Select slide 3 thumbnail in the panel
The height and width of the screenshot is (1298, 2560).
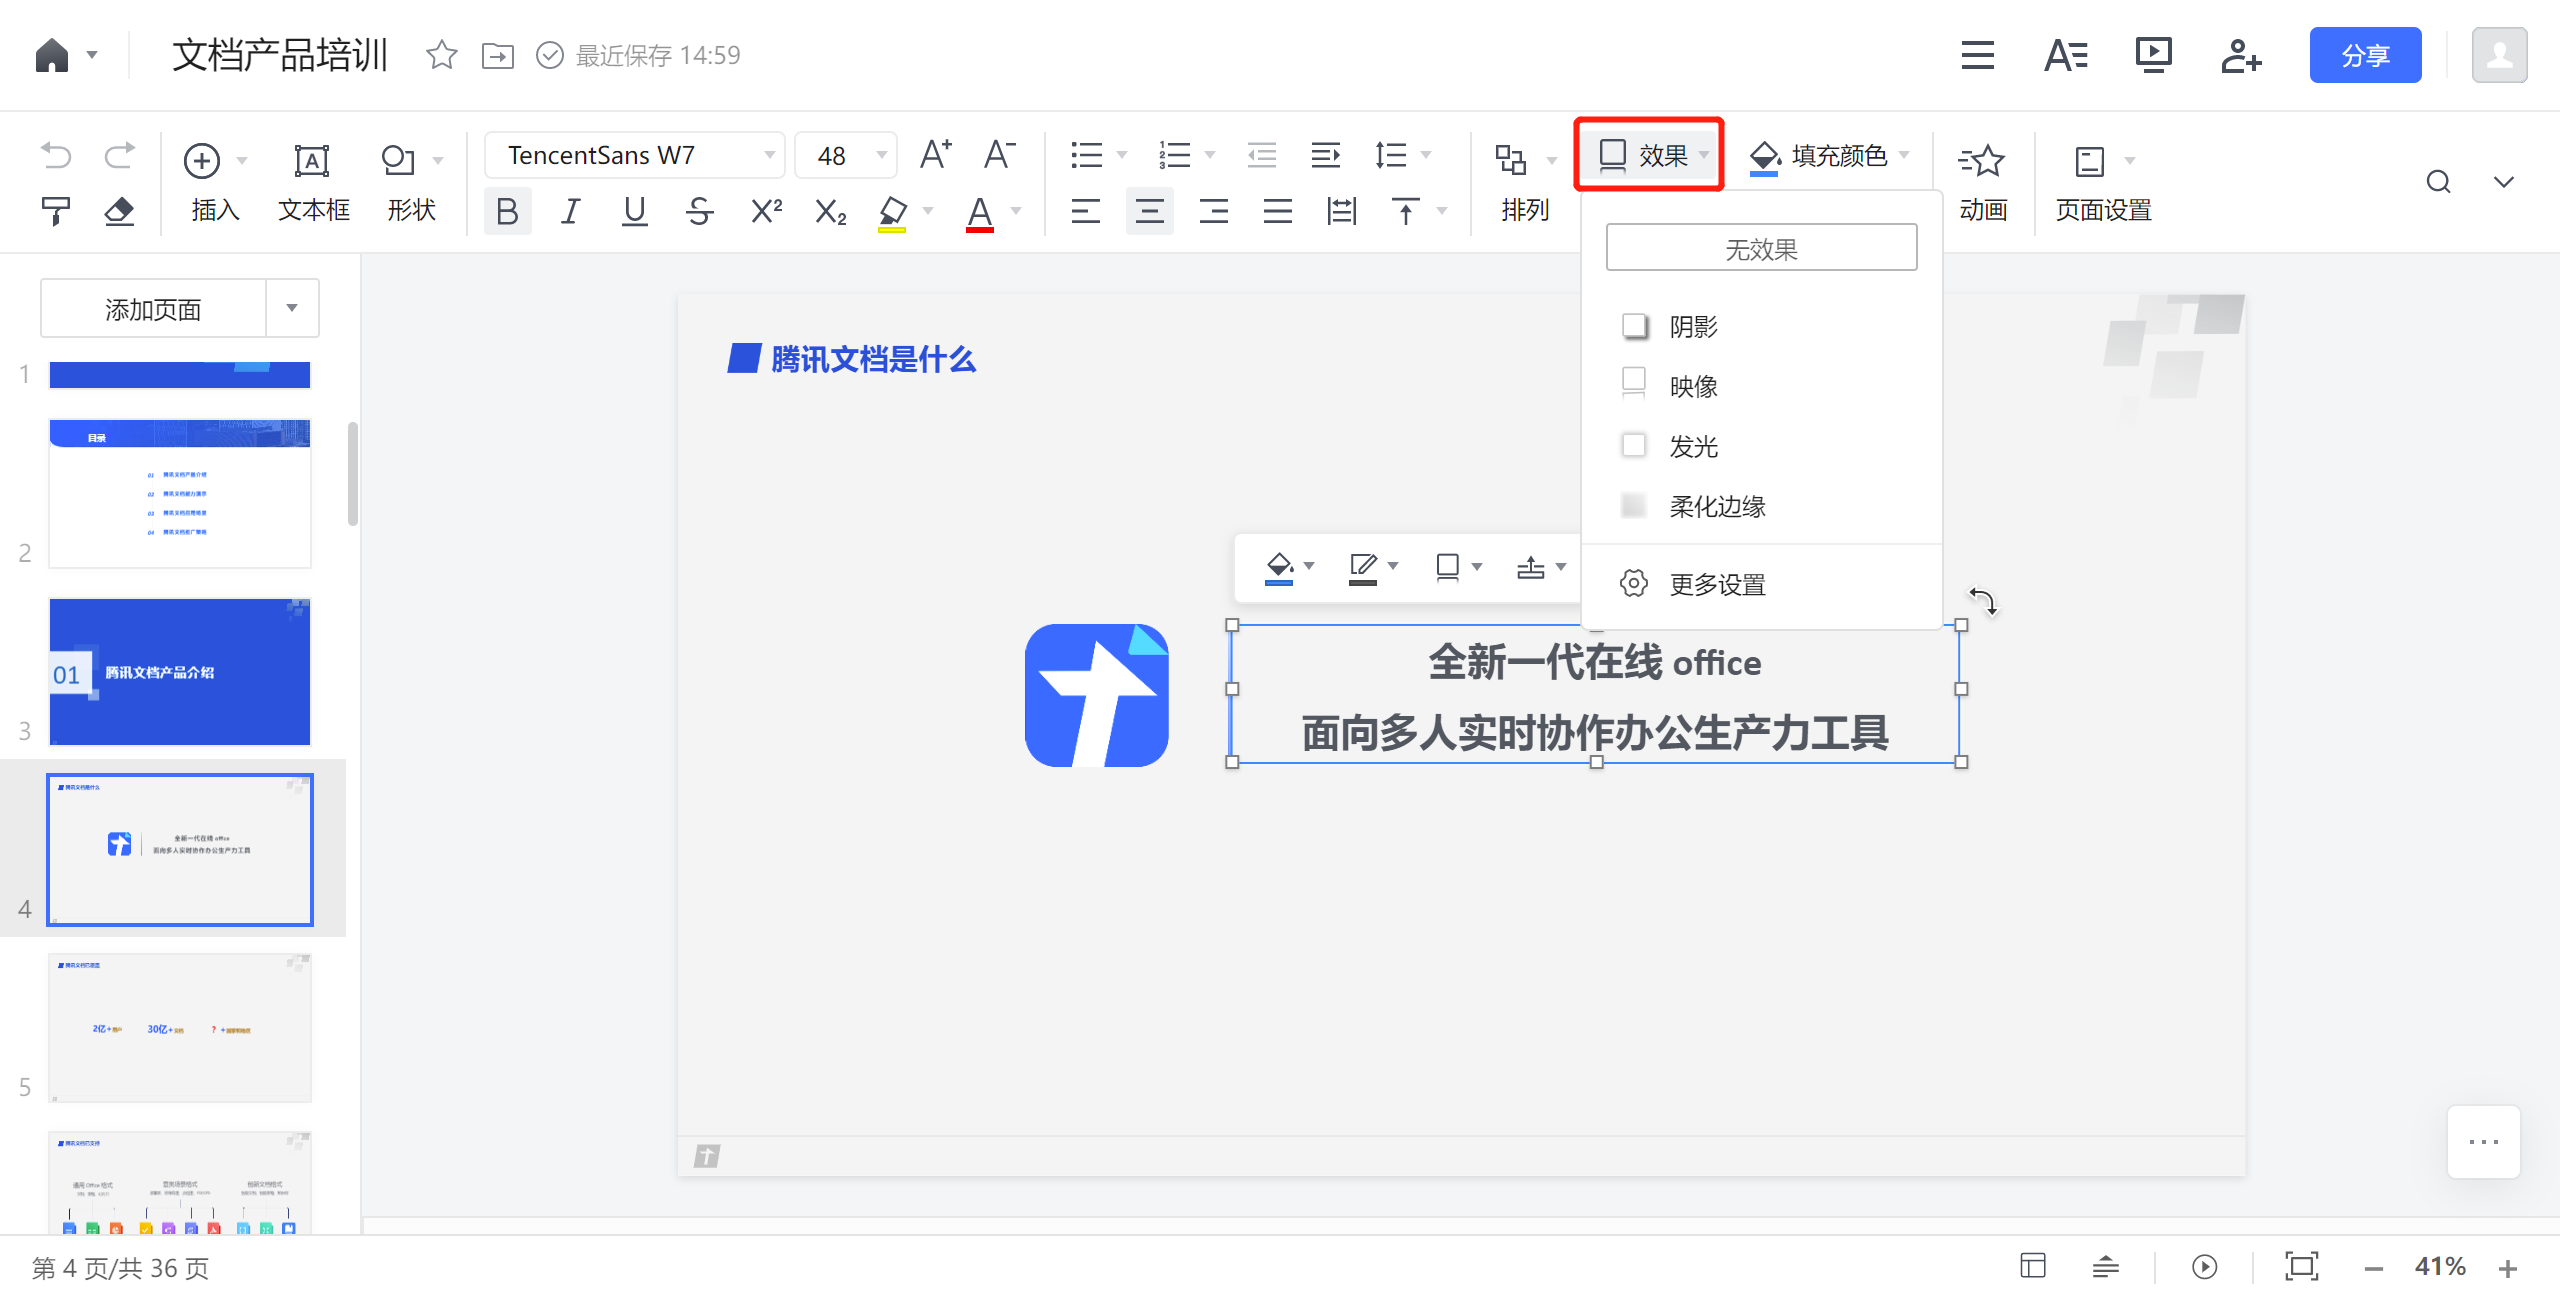[x=180, y=672]
